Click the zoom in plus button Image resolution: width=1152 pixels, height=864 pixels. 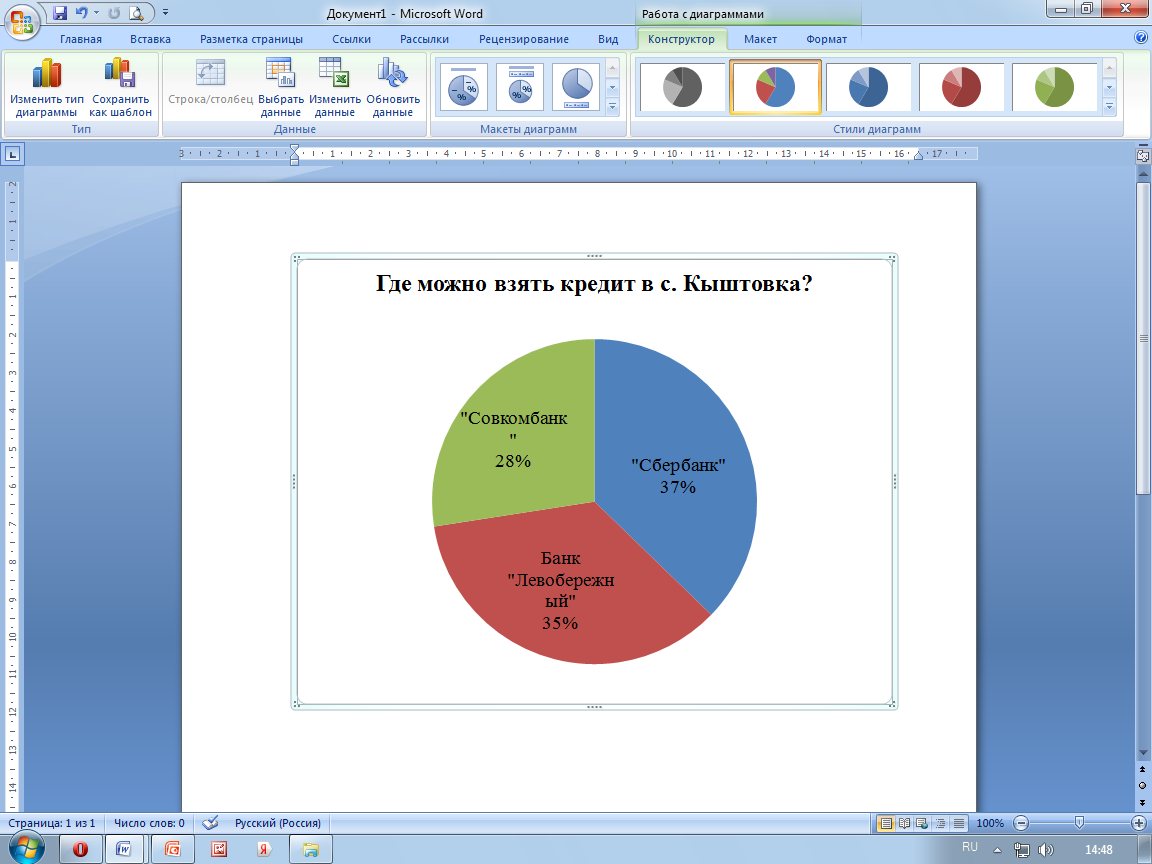click(x=1139, y=823)
